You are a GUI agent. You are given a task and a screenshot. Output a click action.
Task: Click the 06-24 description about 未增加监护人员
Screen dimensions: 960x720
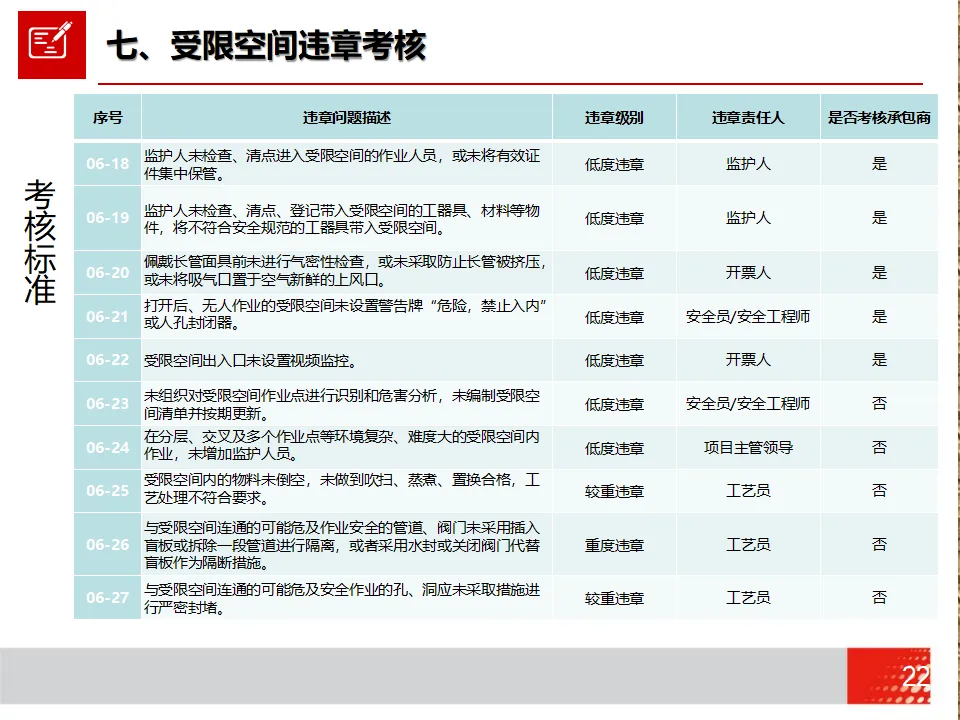(342, 445)
